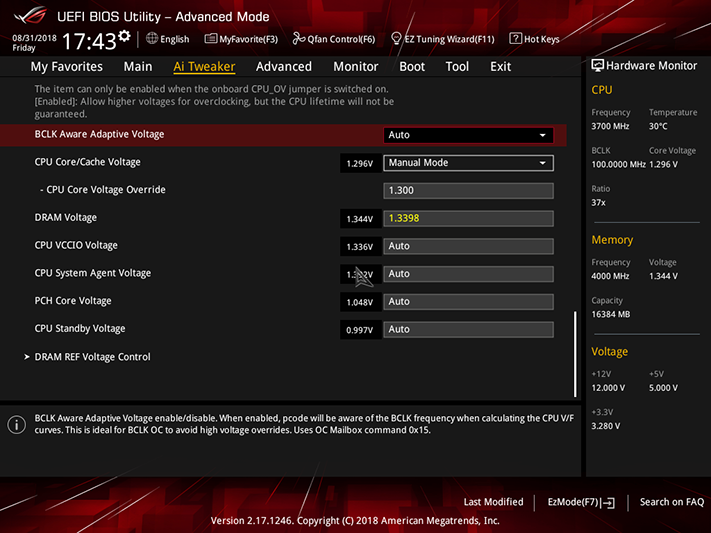Image resolution: width=711 pixels, height=533 pixels.
Task: Click the 30°C temperature value
Action: pos(658,126)
